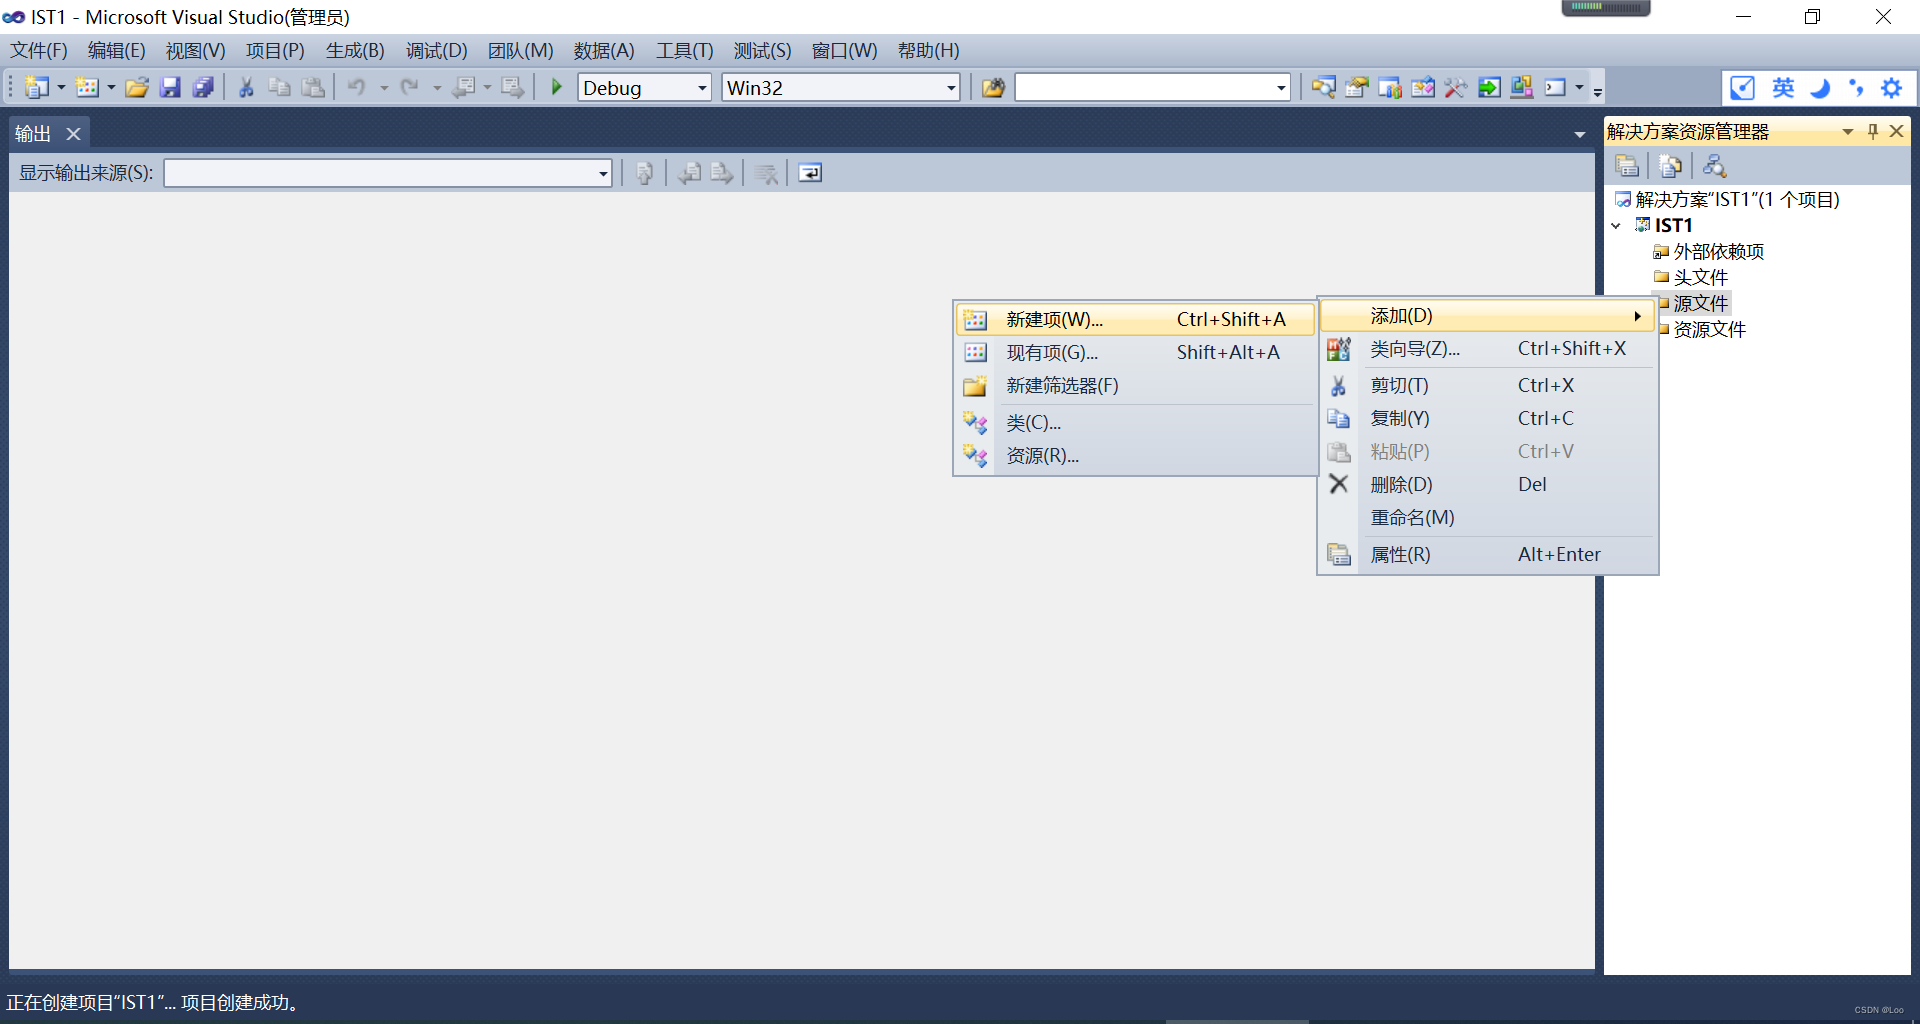Open the document tab list dropdown arrow
Image resolution: width=1920 pixels, height=1024 pixels.
[x=1580, y=134]
